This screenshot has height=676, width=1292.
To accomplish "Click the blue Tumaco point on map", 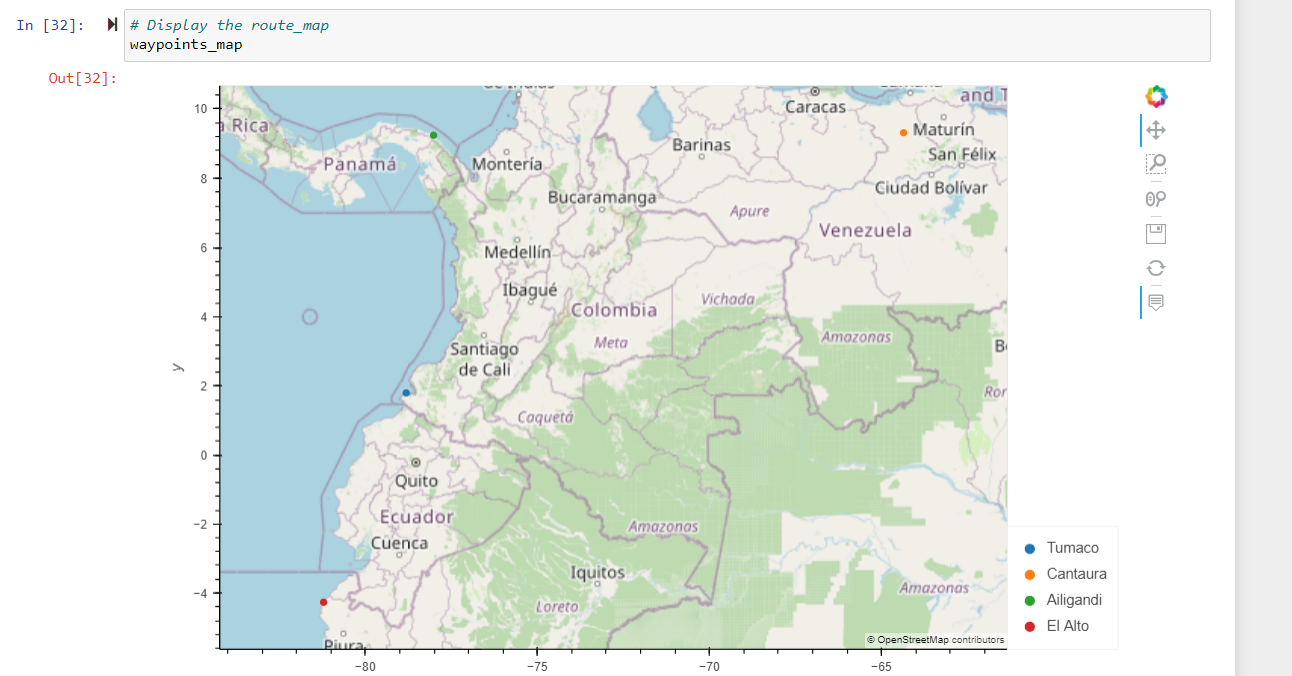I will tap(406, 393).
